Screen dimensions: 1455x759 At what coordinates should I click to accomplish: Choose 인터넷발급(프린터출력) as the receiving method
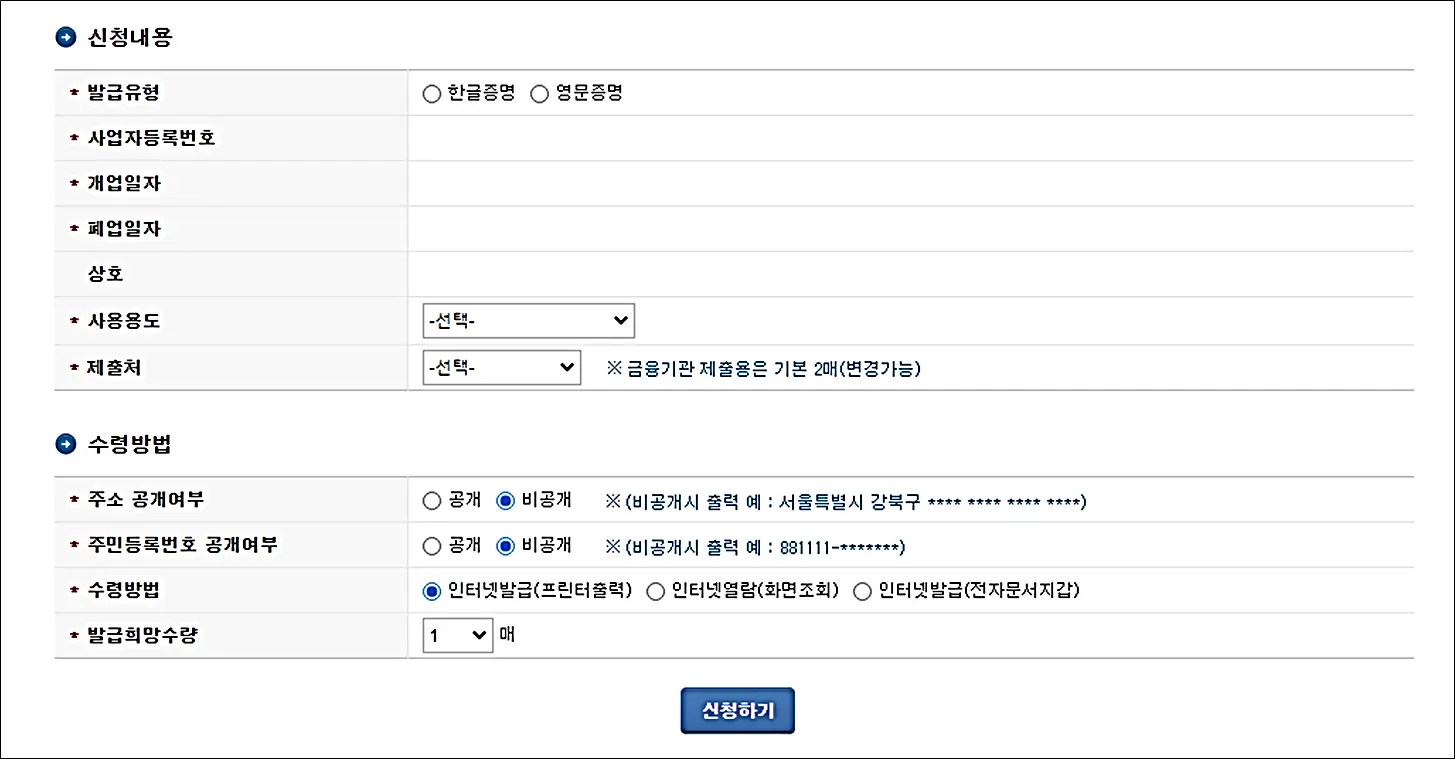coord(432,591)
